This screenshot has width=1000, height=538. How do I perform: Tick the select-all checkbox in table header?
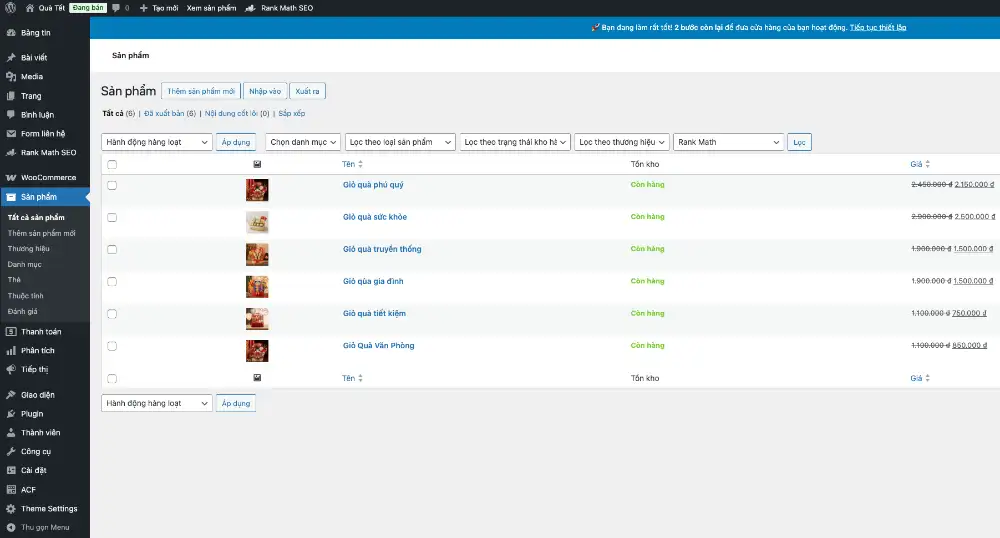pyautogui.click(x=112, y=164)
